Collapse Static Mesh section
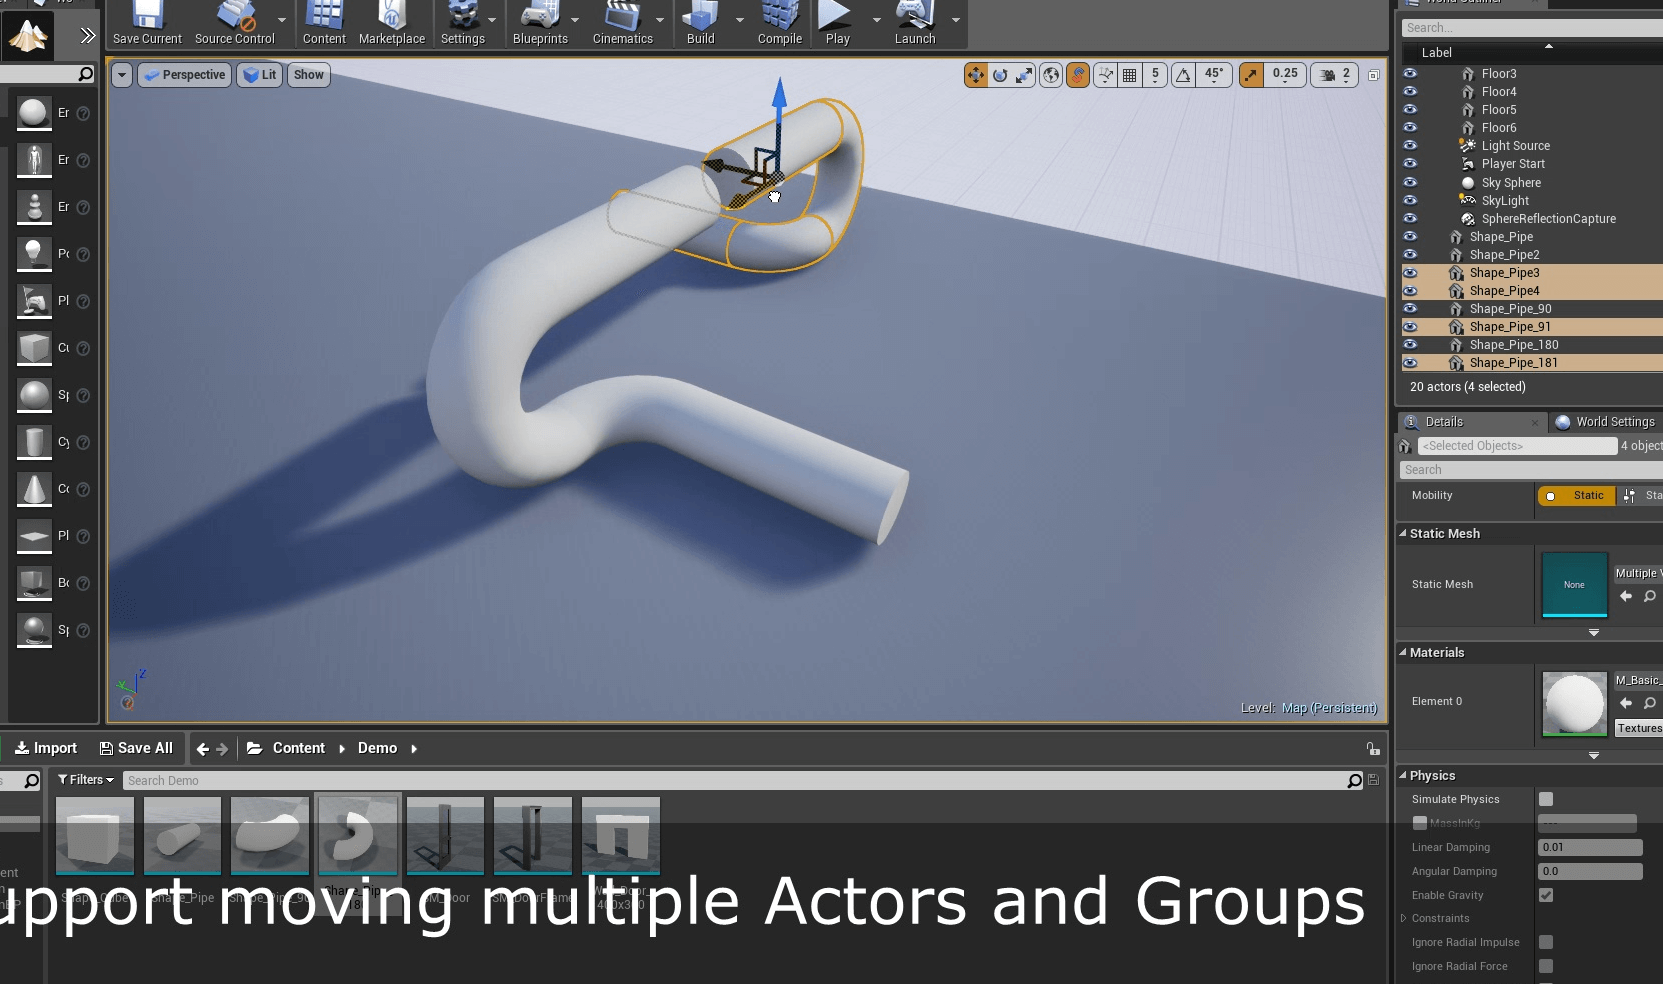 [1403, 534]
